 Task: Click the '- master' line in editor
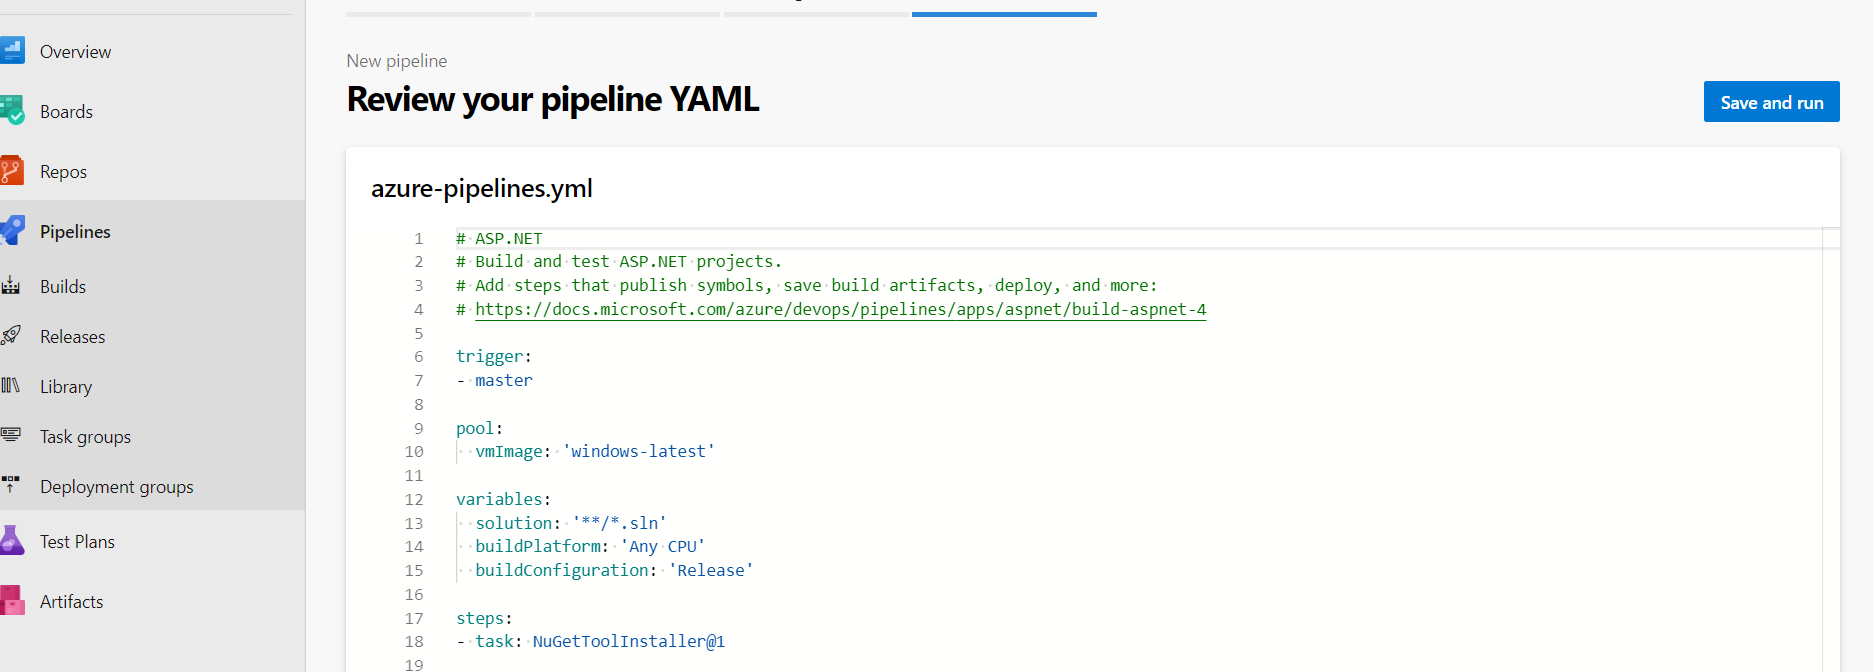(494, 380)
